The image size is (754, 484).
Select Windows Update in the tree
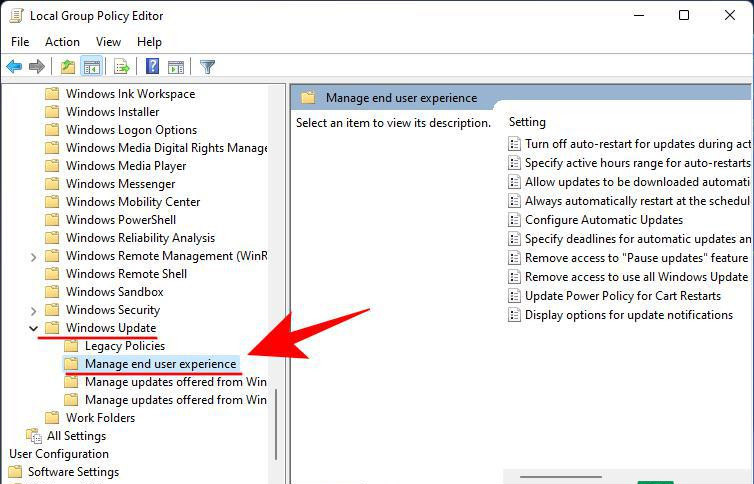[111, 328]
